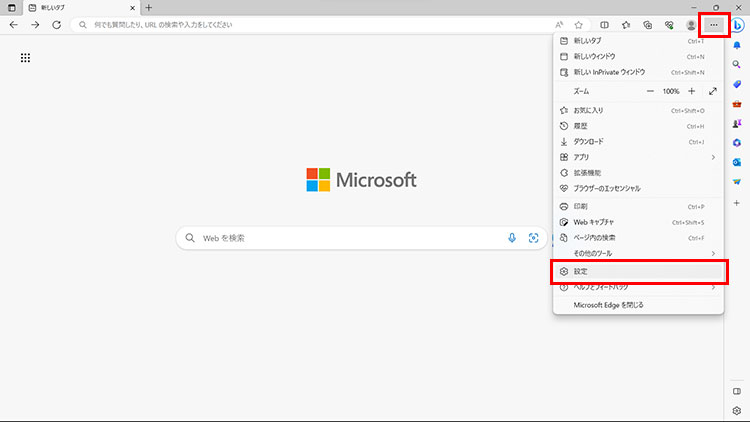Click the sidebar notification bell icon
The image size is (750, 422).
coord(737,45)
